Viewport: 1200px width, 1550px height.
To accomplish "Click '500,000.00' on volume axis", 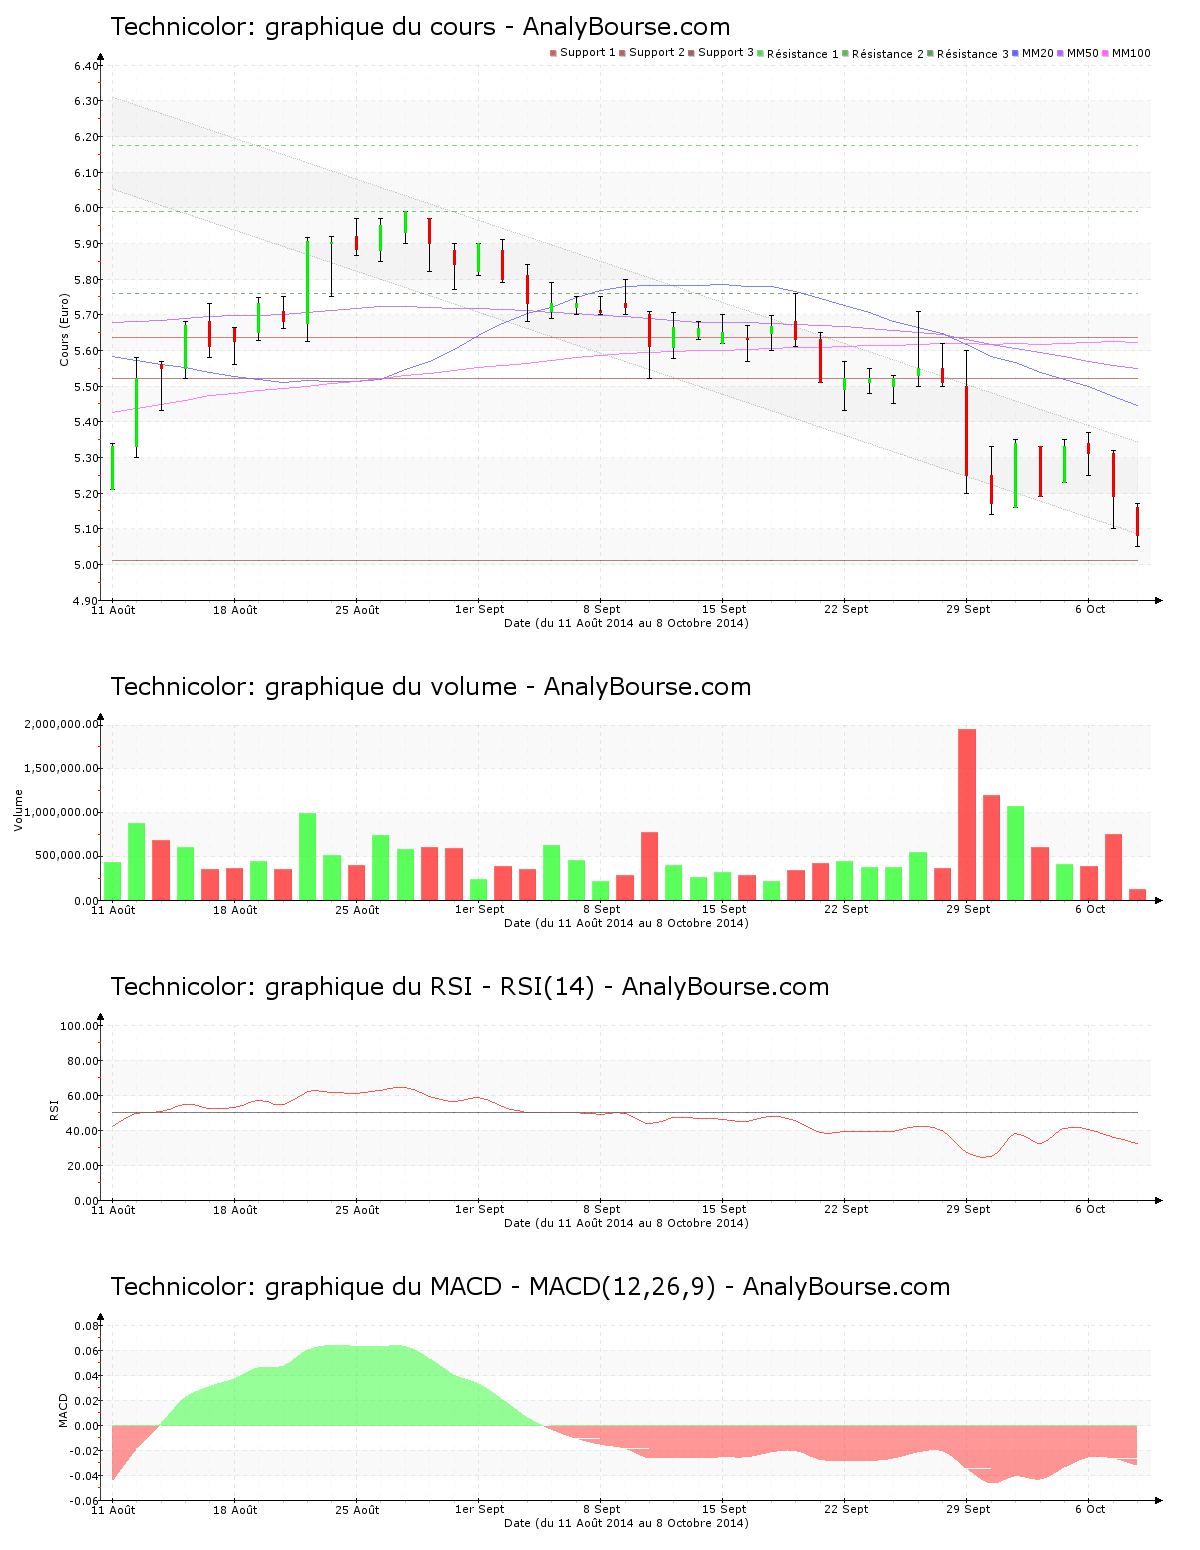I will pyautogui.click(x=65, y=856).
